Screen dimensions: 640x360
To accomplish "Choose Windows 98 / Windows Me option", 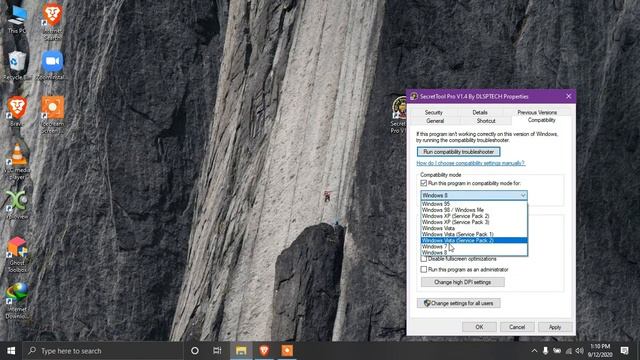I will click(x=474, y=210).
